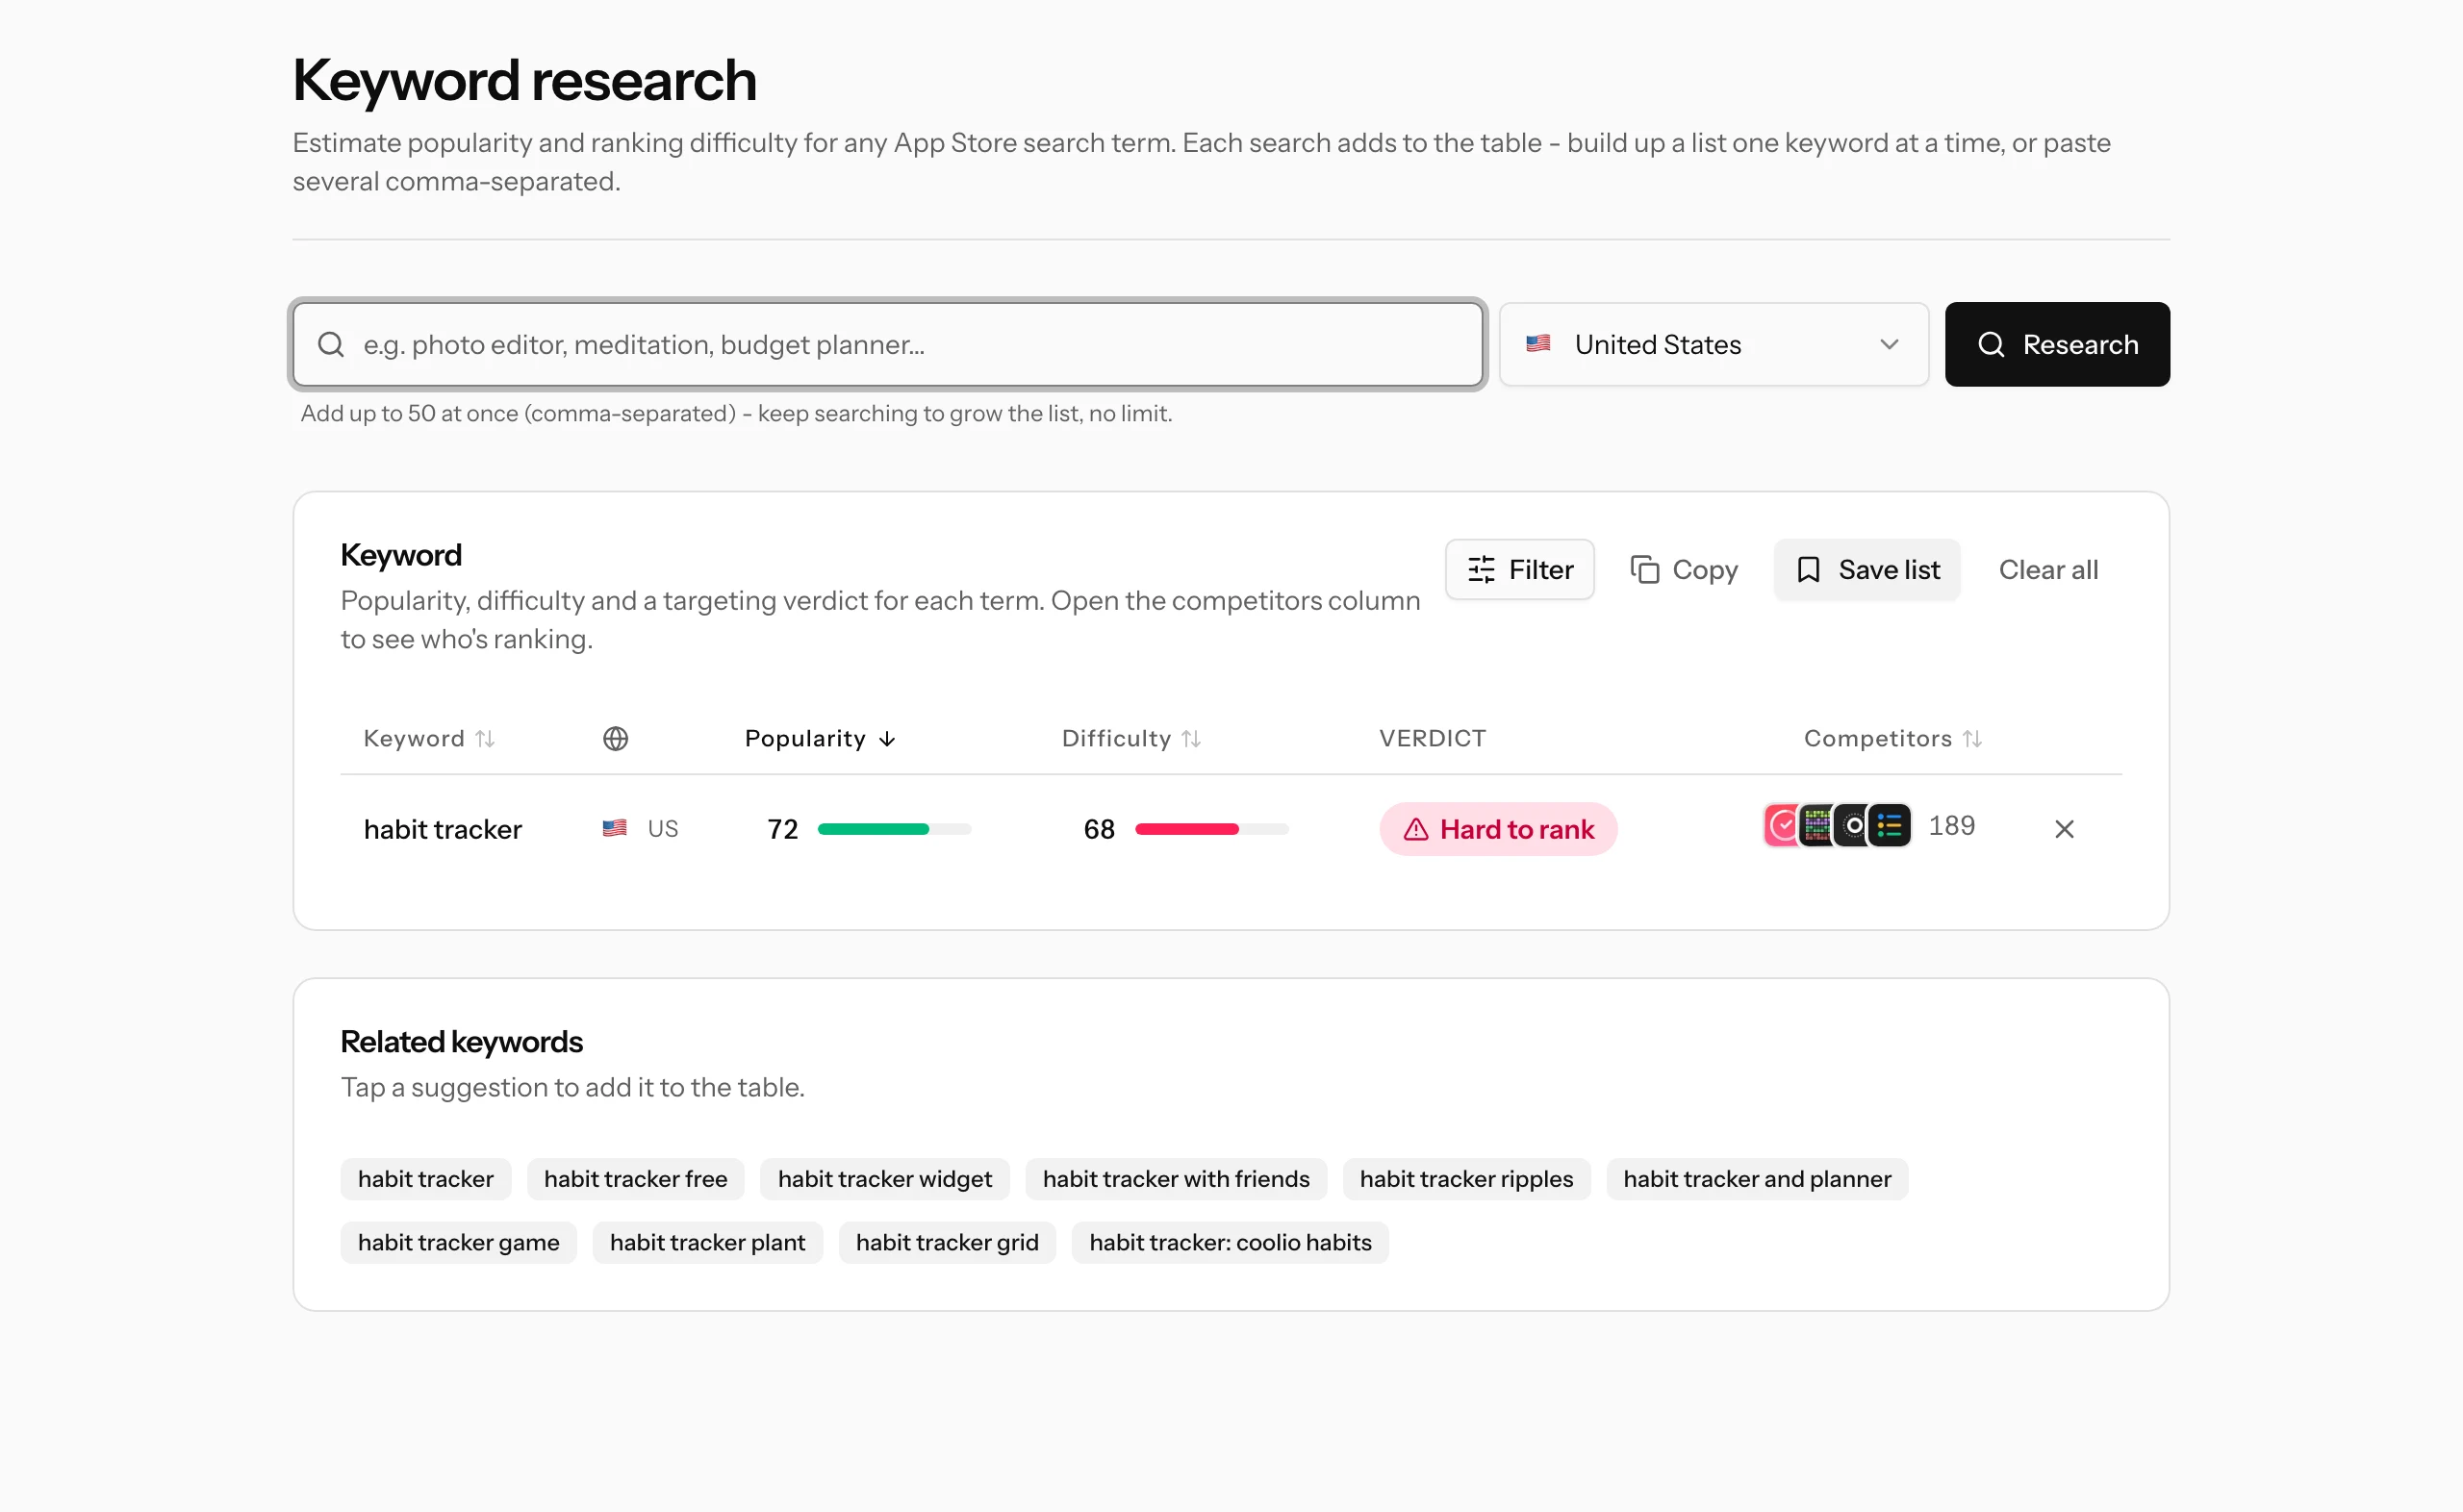Click Clear all

[2047, 570]
